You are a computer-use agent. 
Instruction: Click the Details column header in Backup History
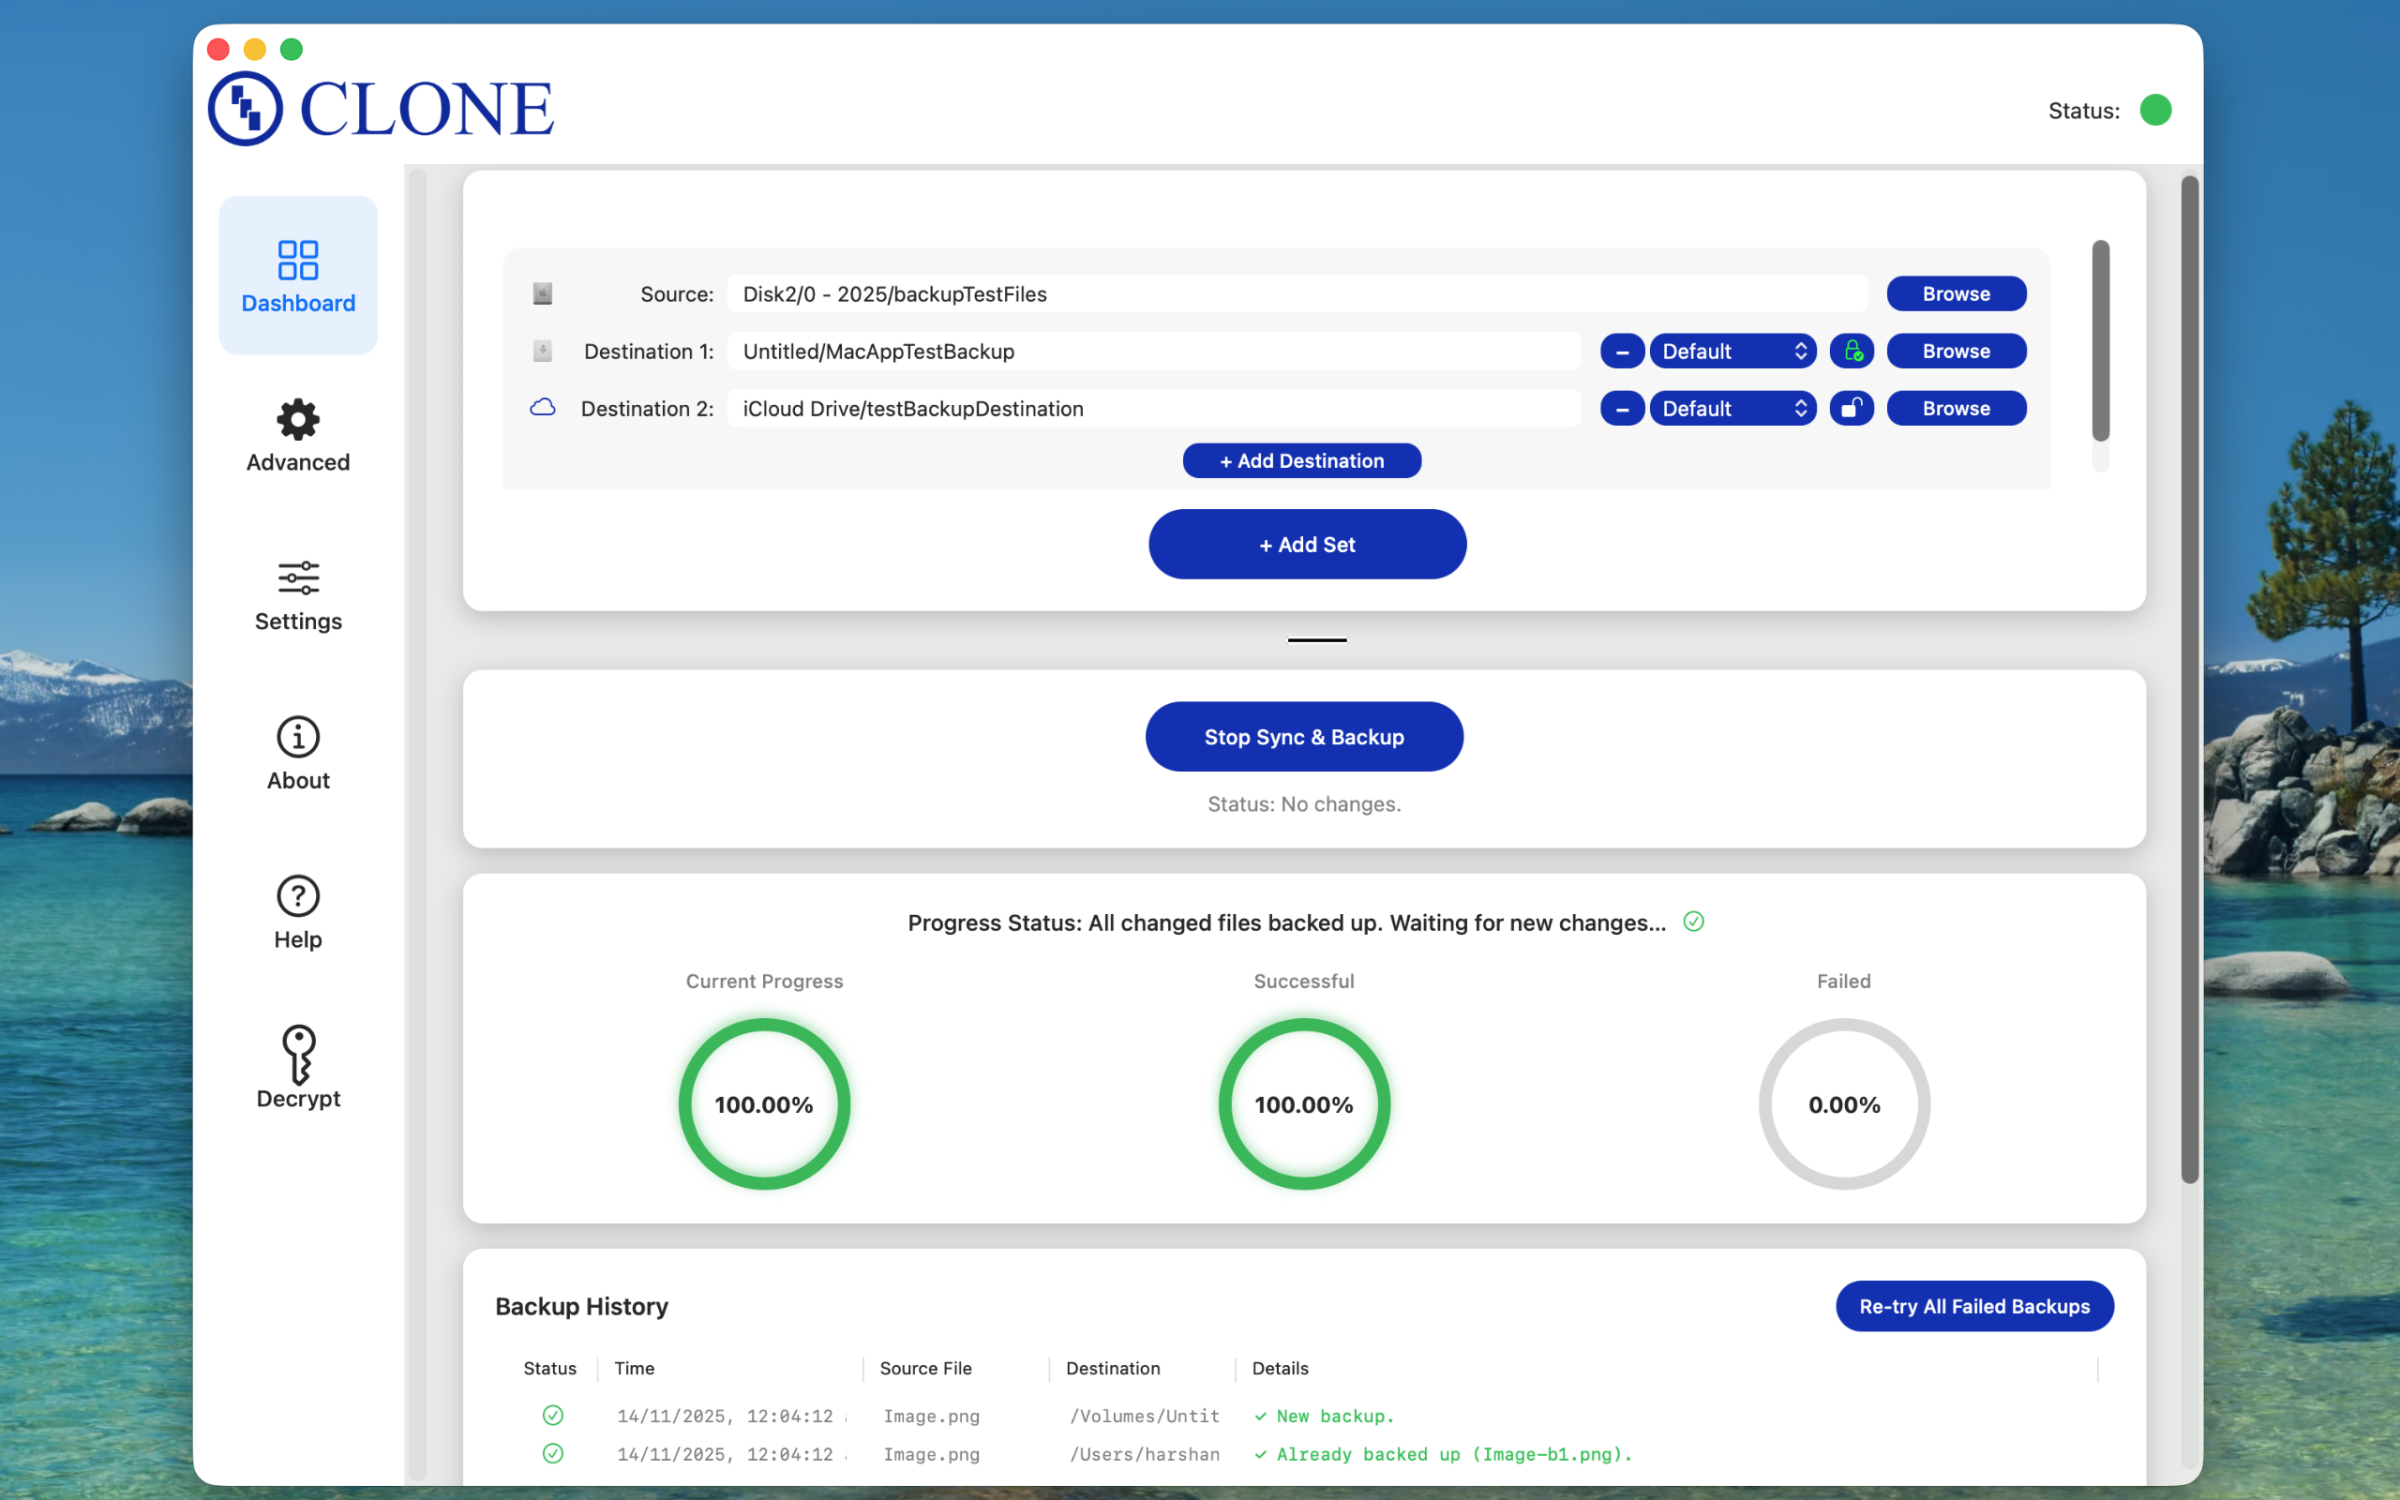click(1280, 1368)
